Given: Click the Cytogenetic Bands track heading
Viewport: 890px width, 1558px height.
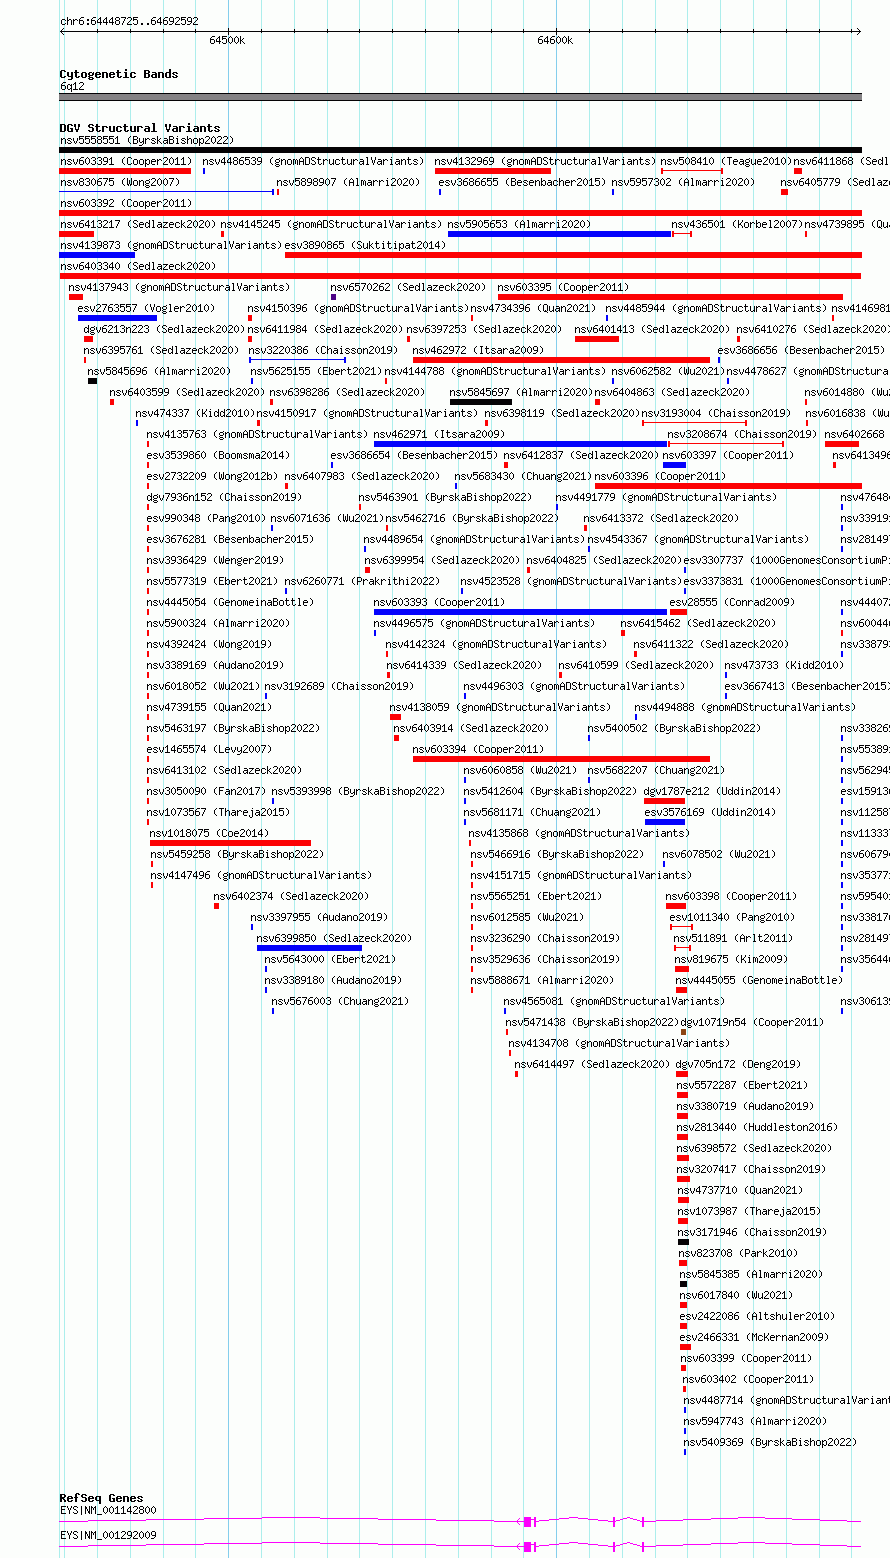Looking at the screenshot, I should coord(118,74).
